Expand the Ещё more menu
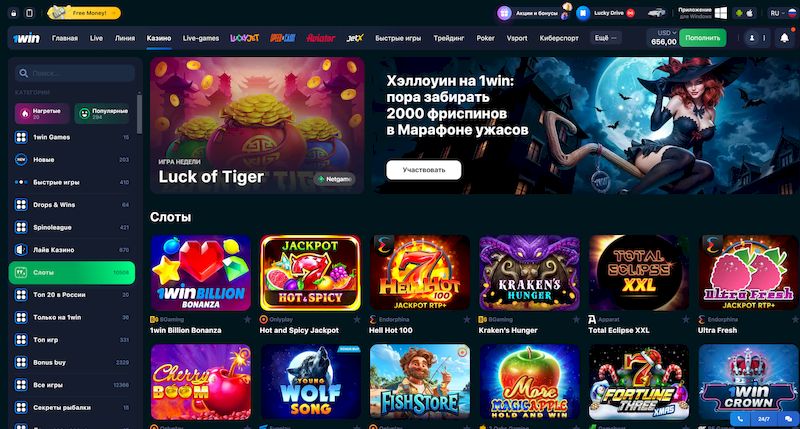Screen dimensions: 800x429 [606, 38]
